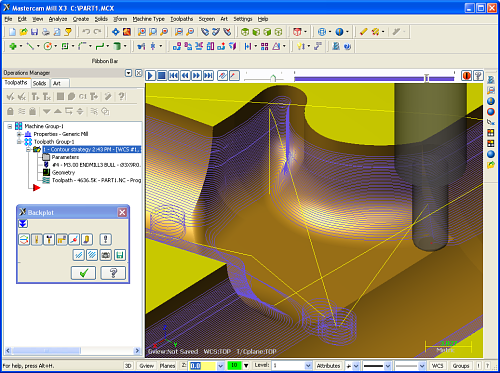Viewport: 500px width, 373px height.
Task: Click the Backplot help question mark button
Action: [x=113, y=273]
